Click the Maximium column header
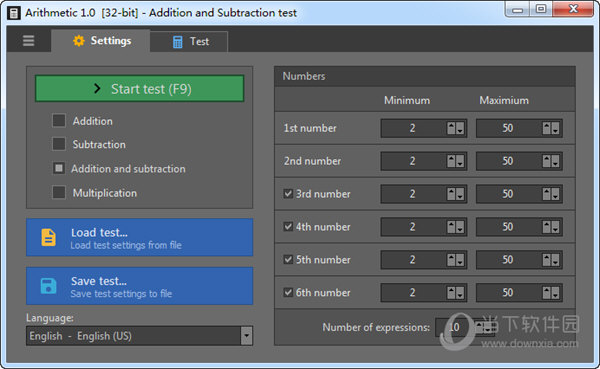The width and height of the screenshot is (600, 369). click(504, 100)
